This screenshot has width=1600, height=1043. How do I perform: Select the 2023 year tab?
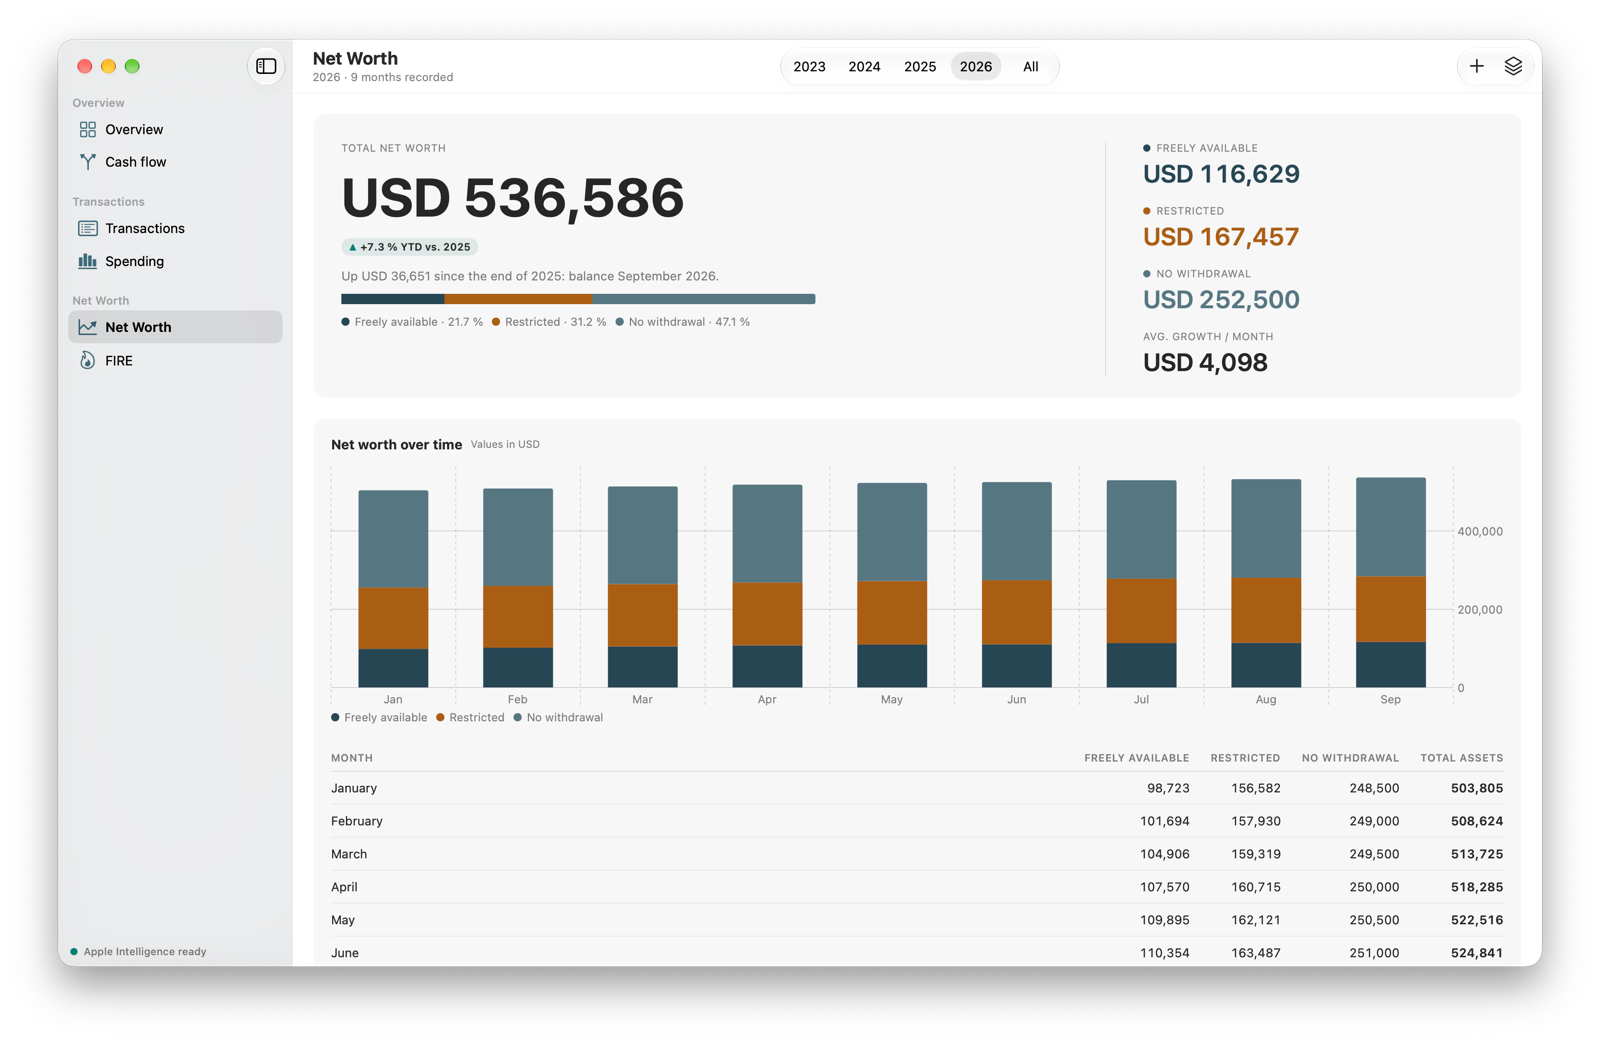[809, 67]
